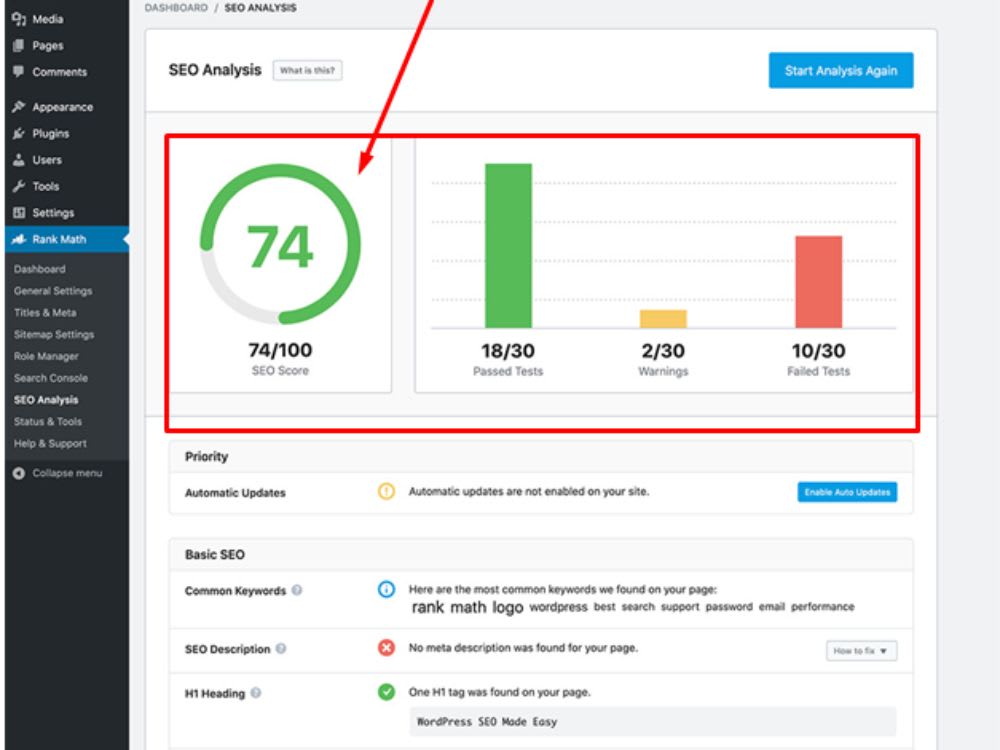
Task: Open Titles & Meta submenu item
Action: 45,312
